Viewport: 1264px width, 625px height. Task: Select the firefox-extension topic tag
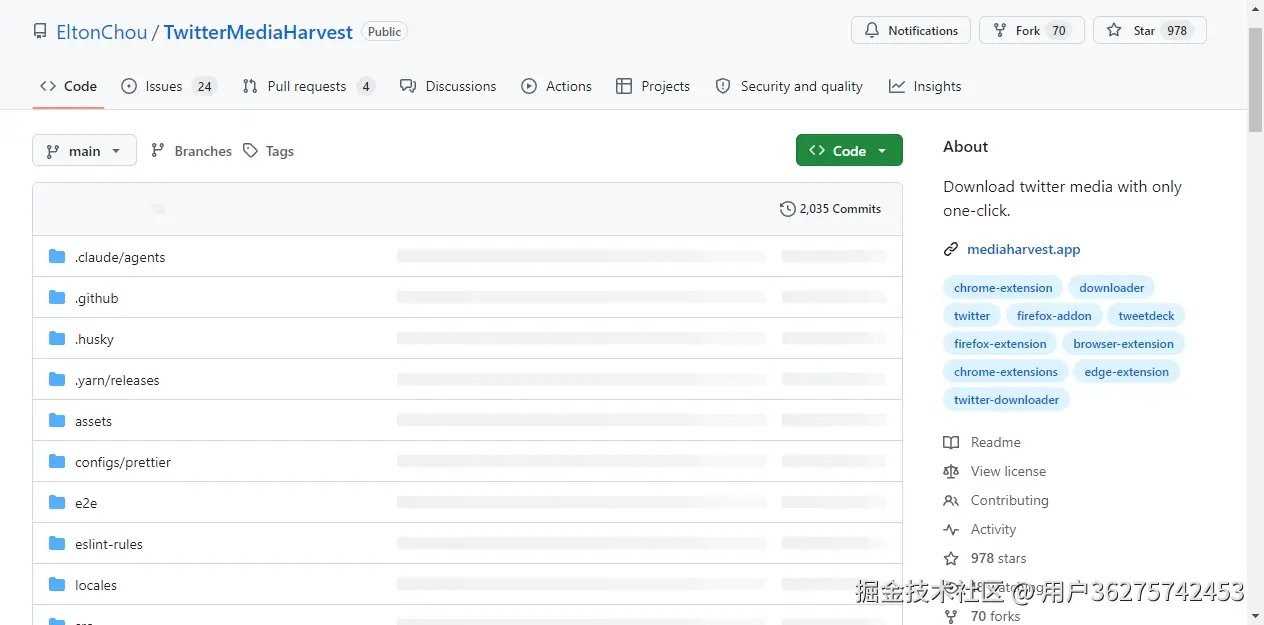tap(1000, 344)
